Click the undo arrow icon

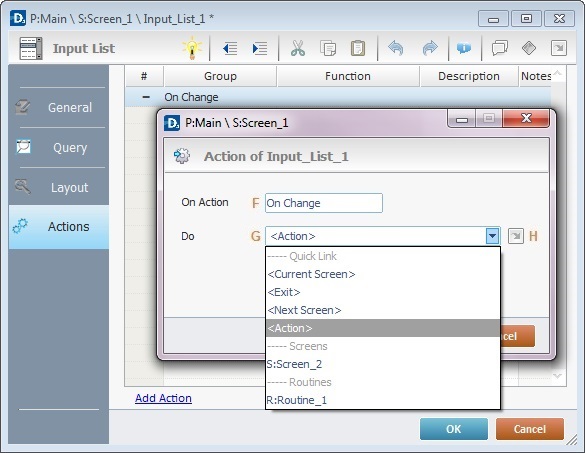pos(396,48)
